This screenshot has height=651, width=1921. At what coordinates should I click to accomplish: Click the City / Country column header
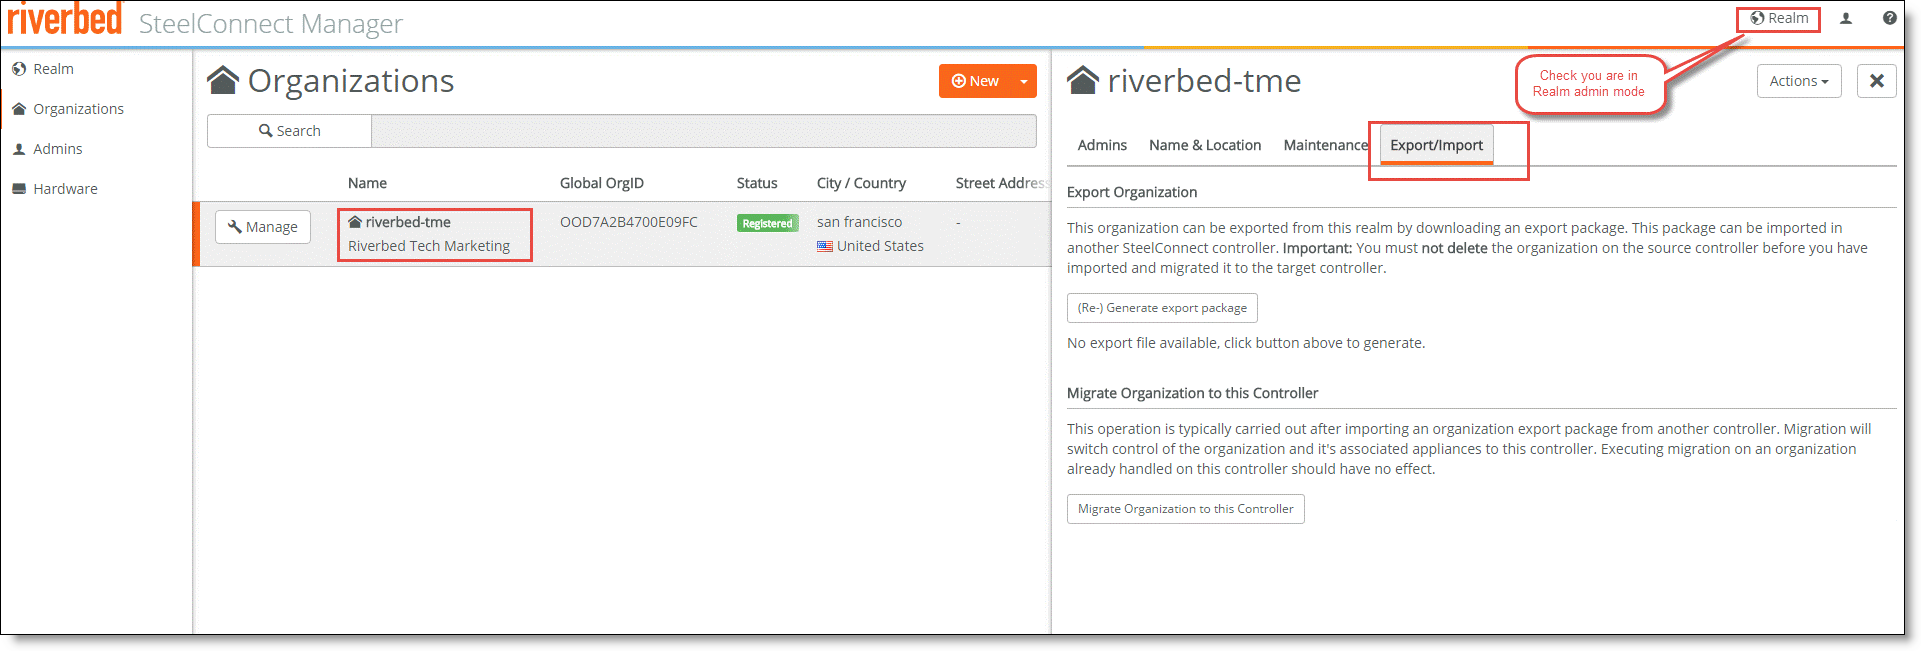861,183
